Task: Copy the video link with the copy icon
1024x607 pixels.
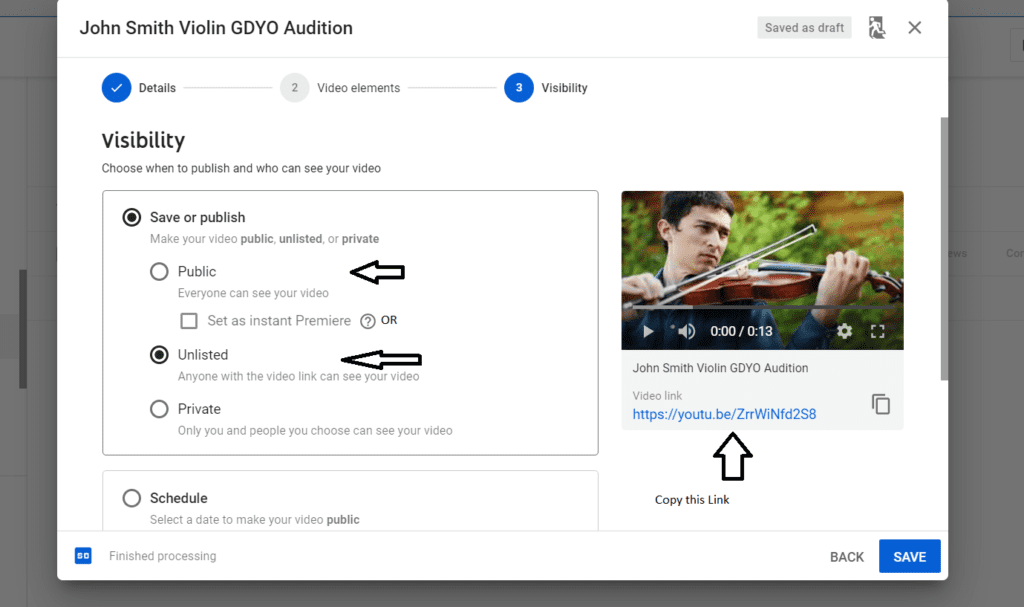Action: tap(880, 404)
